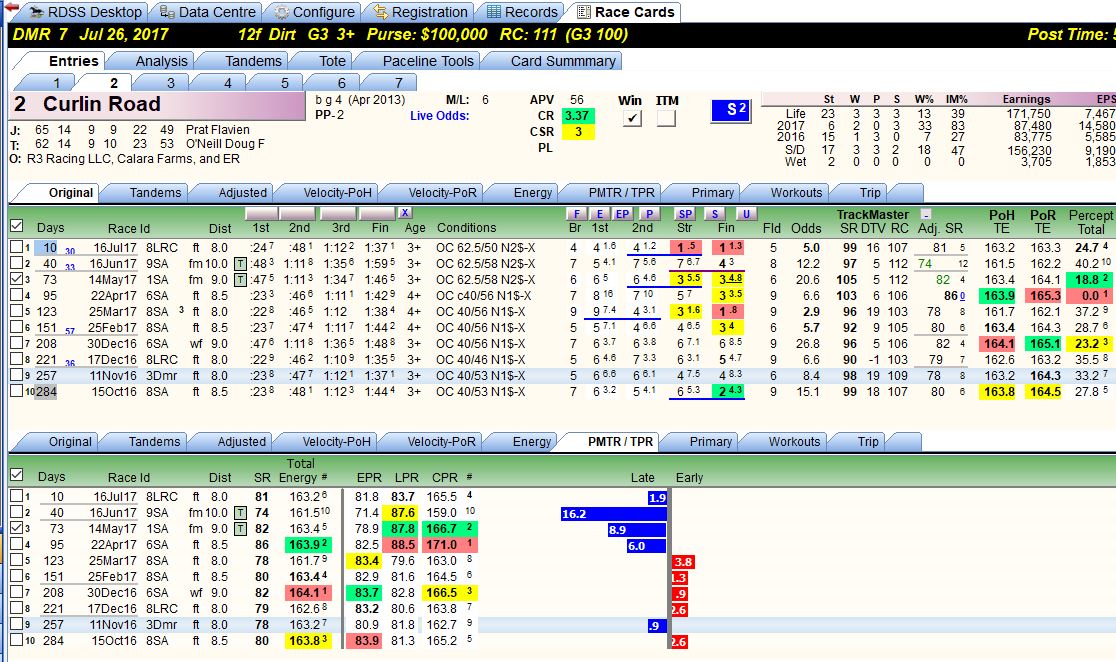
Task: Go to the Registration tab
Action: (420, 12)
